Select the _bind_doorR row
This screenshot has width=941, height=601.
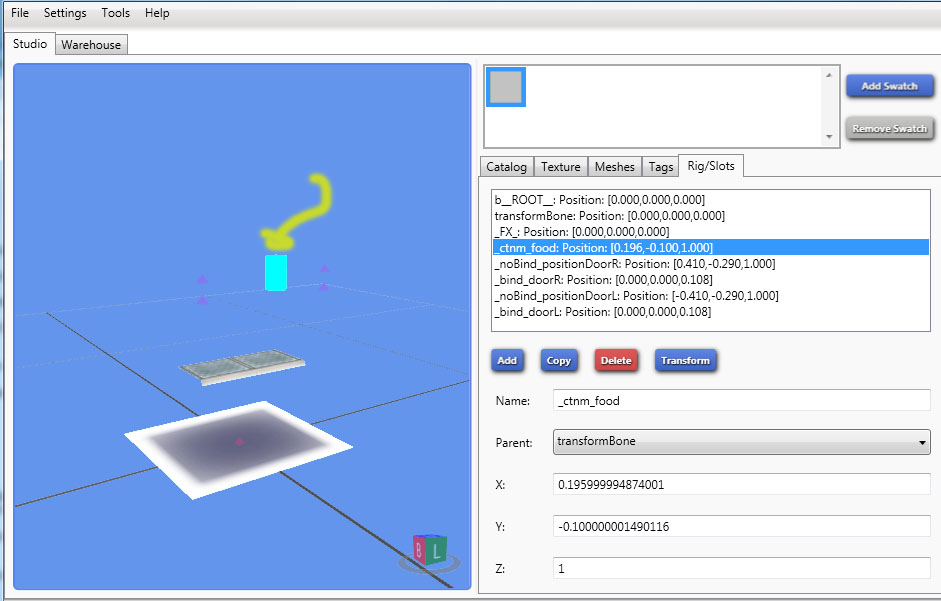(x=711, y=280)
